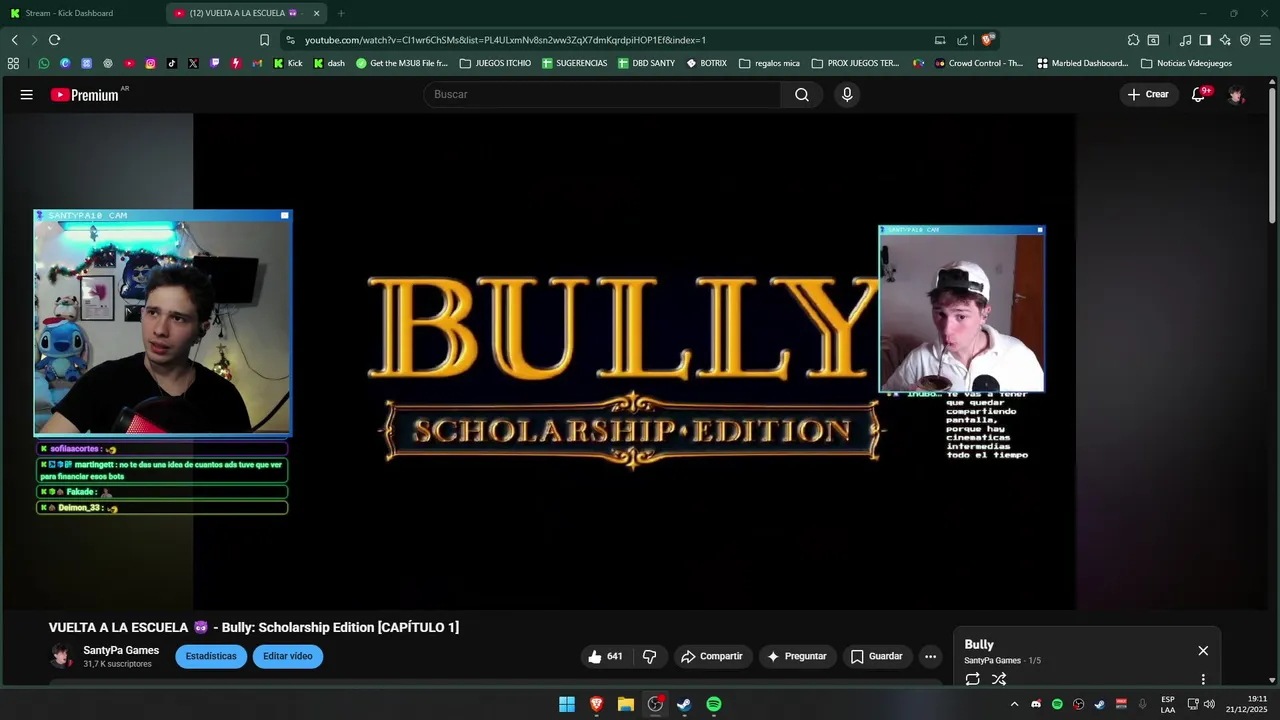Share this page via address bar icon
This screenshot has width=1280, height=720.
(x=962, y=40)
